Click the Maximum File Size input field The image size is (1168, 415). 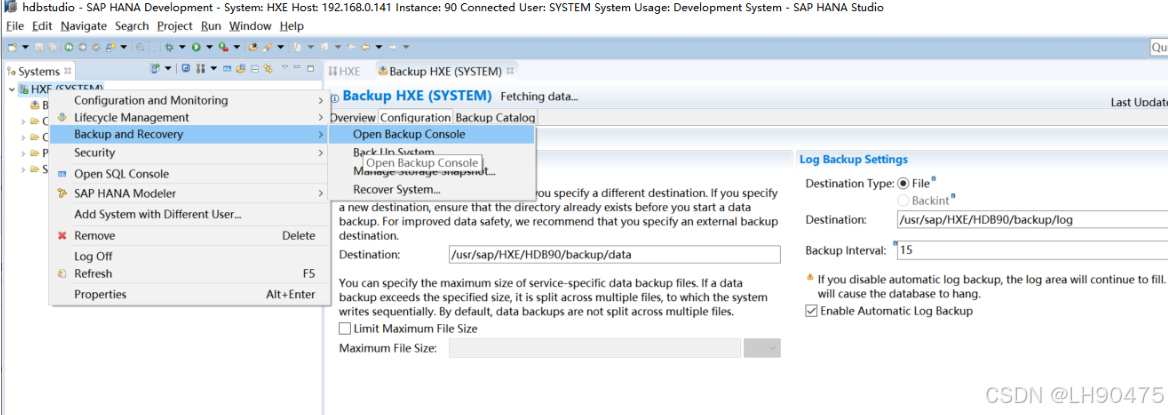coord(595,348)
